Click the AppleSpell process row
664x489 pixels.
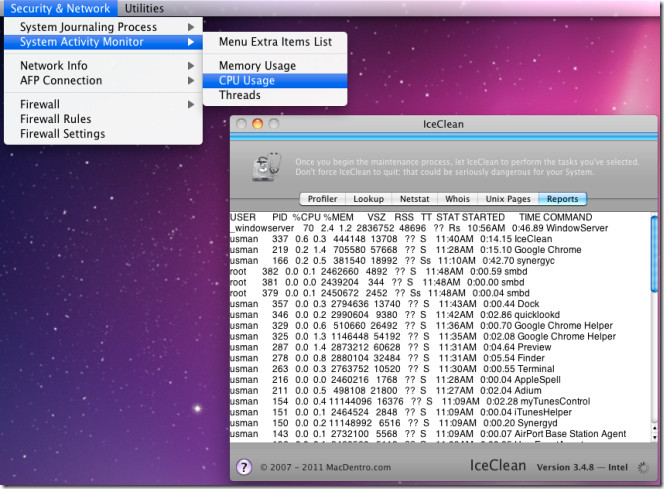(x=440, y=380)
